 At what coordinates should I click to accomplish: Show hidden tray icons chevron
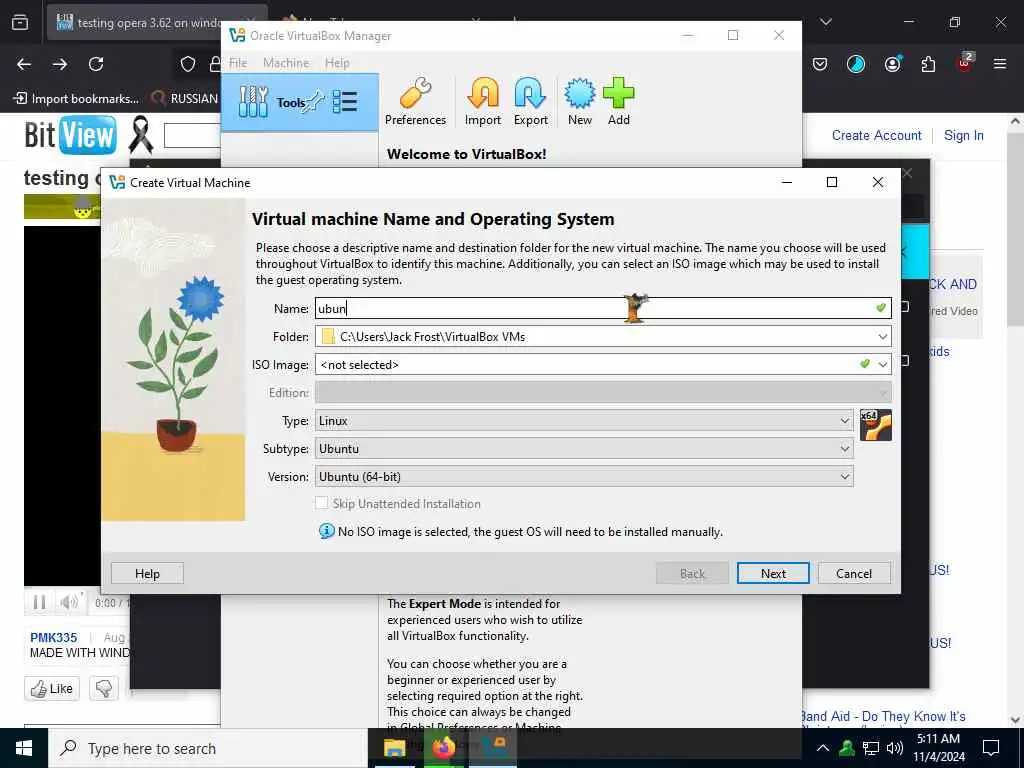point(823,748)
